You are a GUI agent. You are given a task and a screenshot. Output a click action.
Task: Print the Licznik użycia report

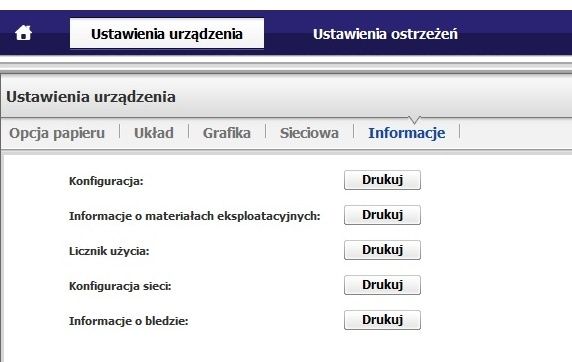coord(382,250)
